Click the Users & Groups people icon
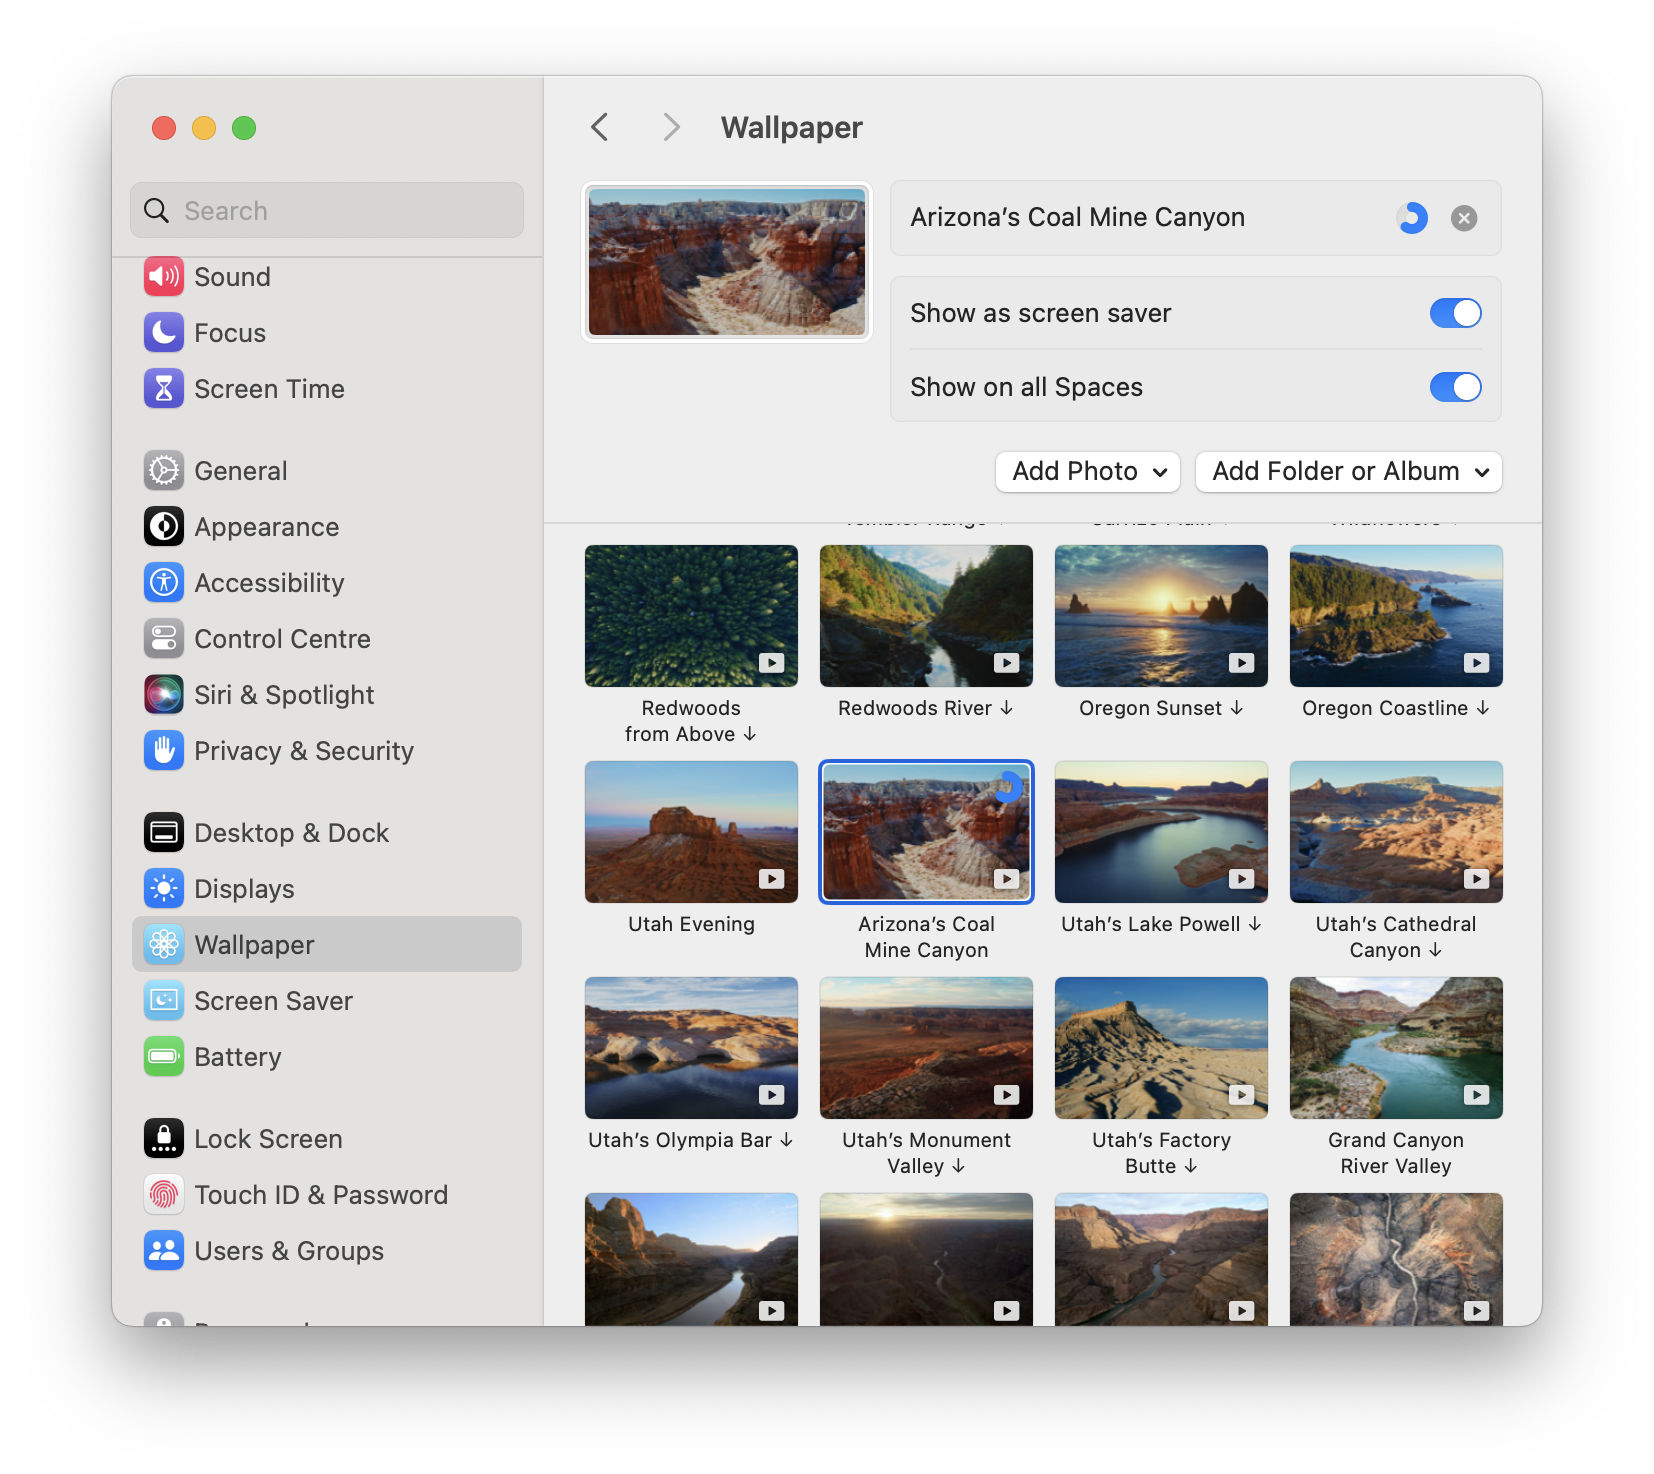Screen dimensions: 1654x1474 pyautogui.click(x=164, y=1251)
